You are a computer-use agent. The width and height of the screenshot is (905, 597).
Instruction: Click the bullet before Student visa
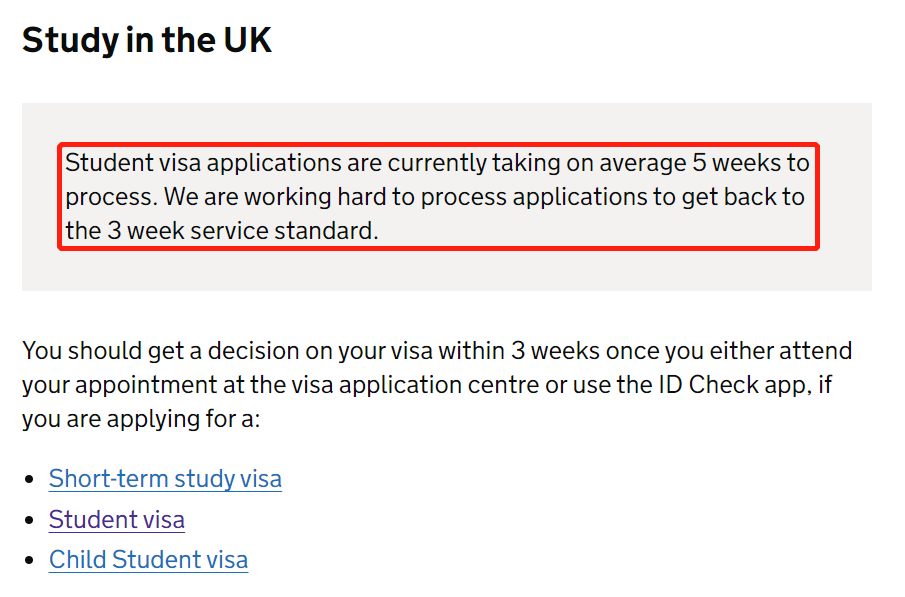coord(30,521)
